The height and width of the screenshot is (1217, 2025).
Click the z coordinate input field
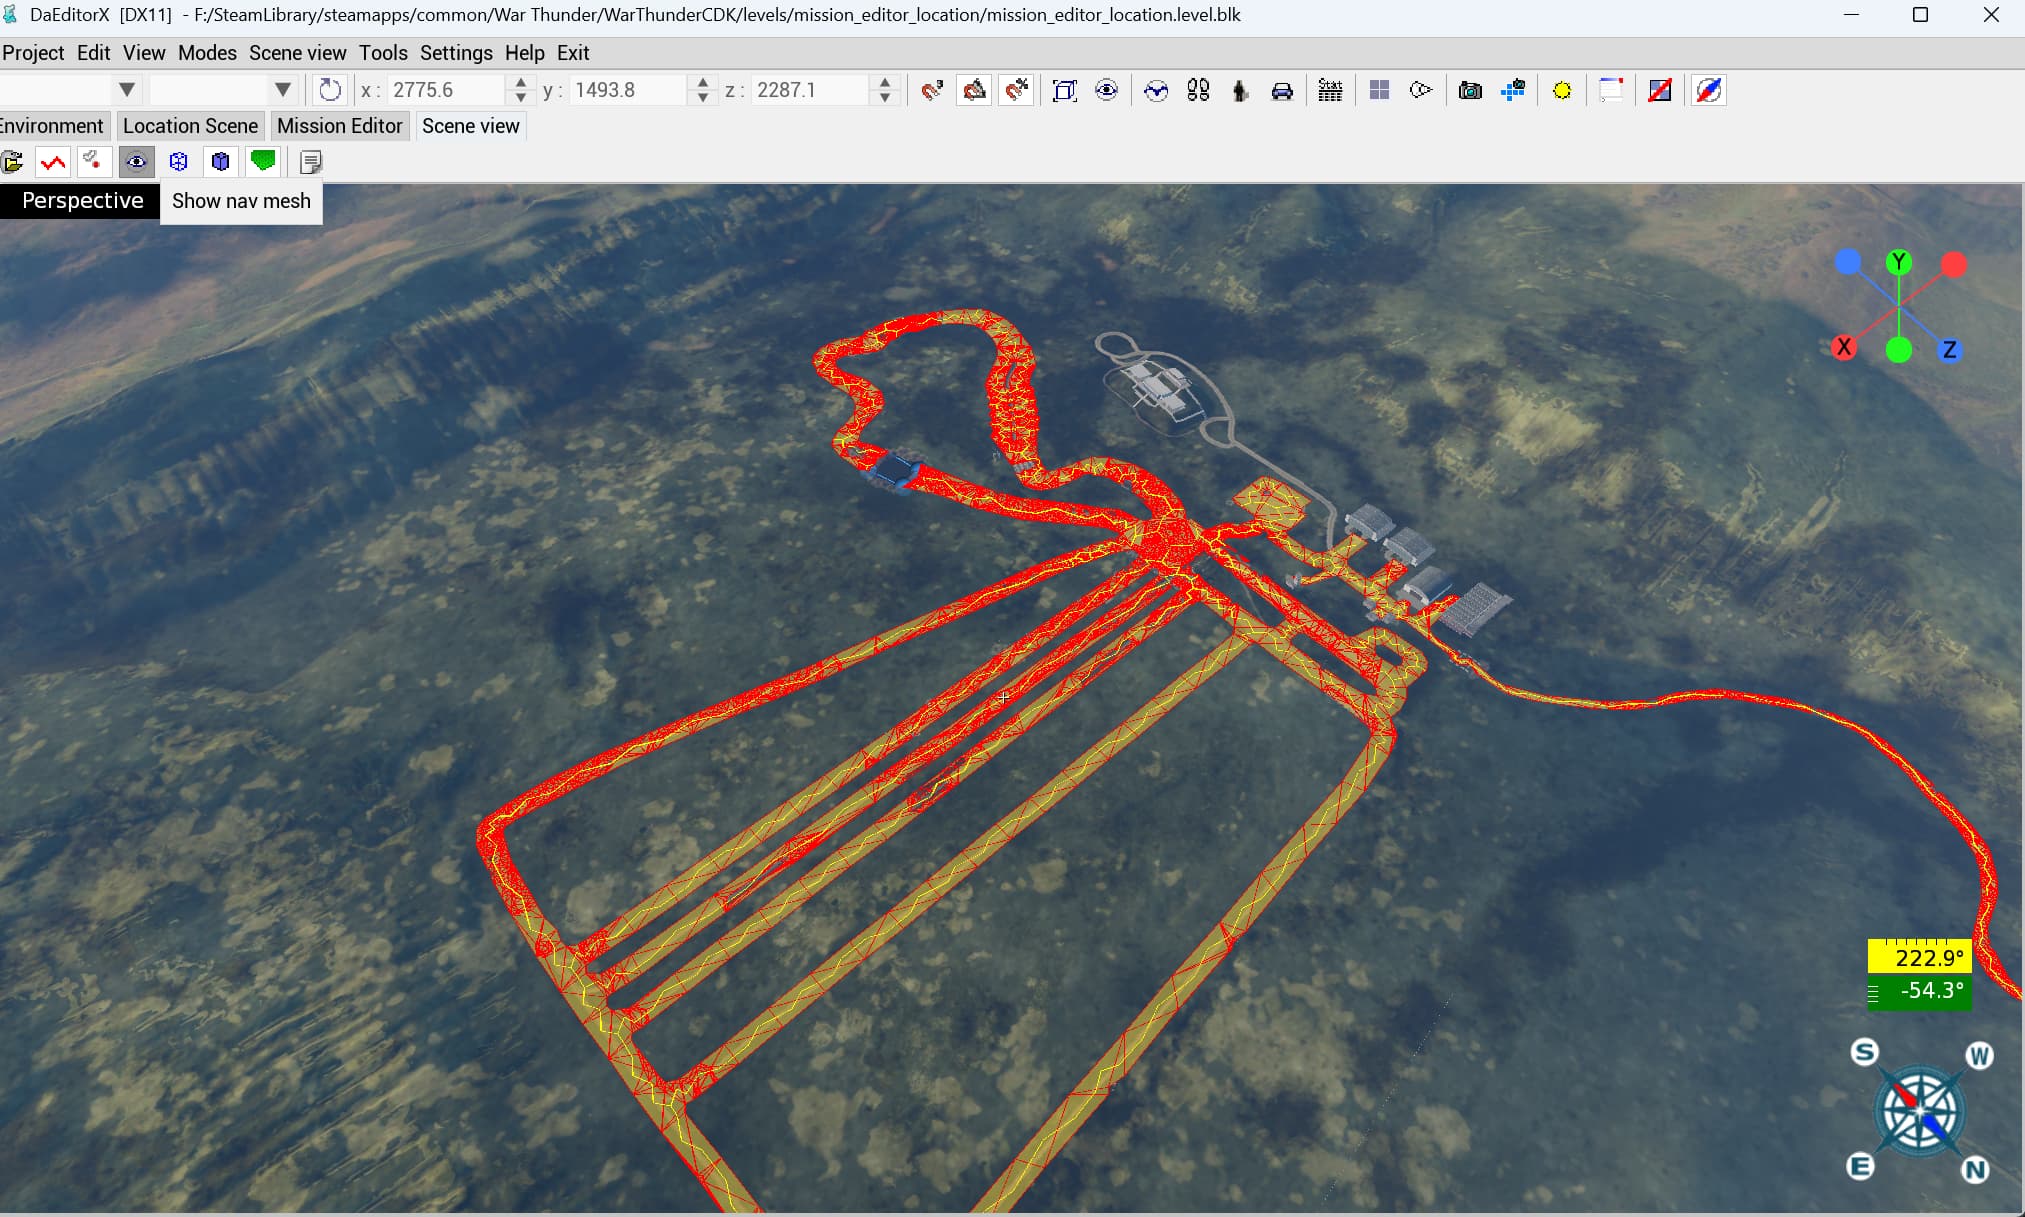coord(808,90)
